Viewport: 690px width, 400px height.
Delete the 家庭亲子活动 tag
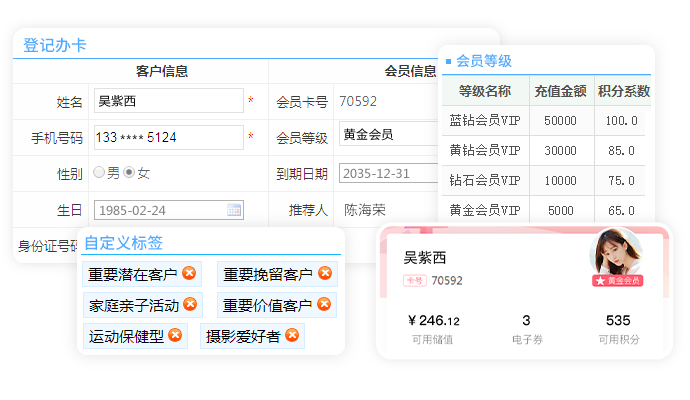[189, 305]
